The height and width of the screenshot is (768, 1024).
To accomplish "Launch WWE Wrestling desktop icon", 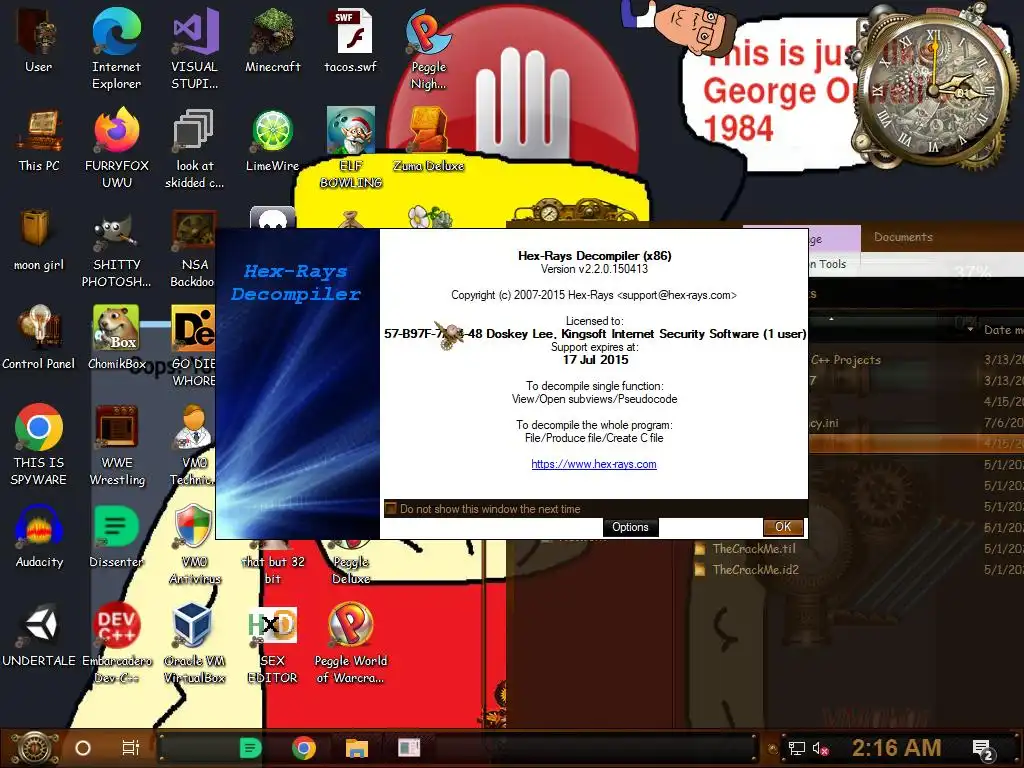I will point(117,445).
